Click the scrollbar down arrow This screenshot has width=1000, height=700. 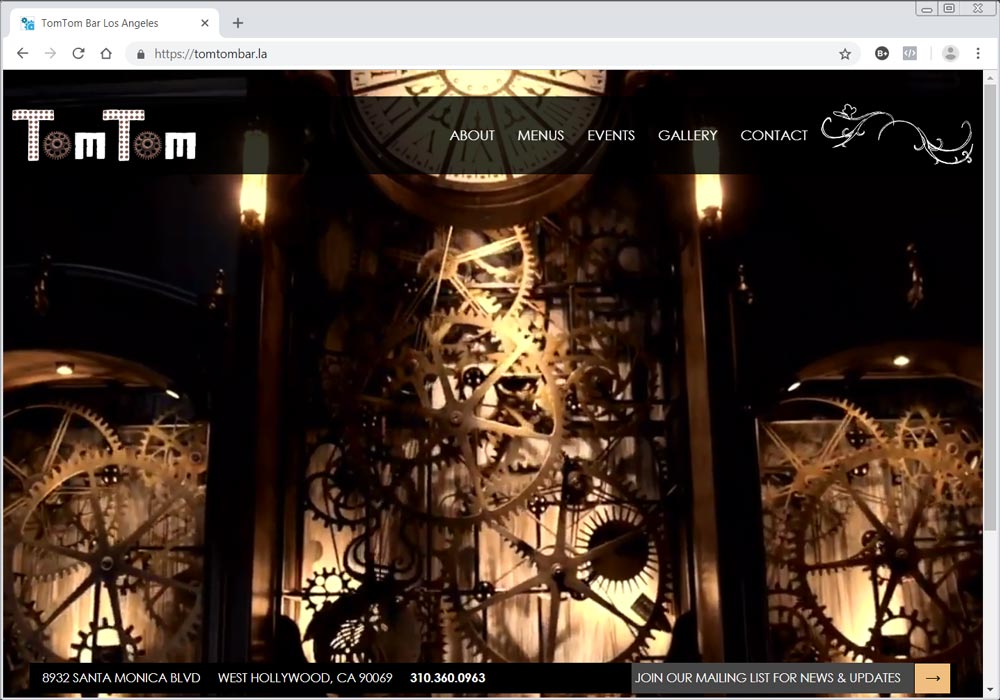pos(990,690)
